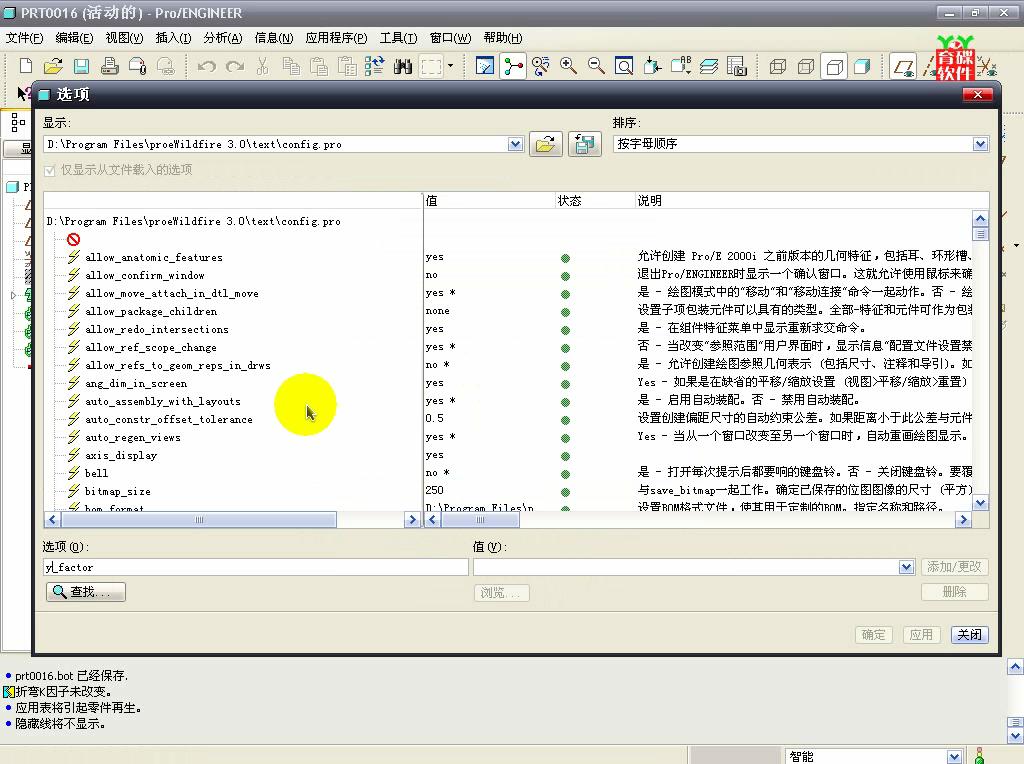
Task: Open dropdown arrow beside selection box icon
Action: click(x=450, y=66)
